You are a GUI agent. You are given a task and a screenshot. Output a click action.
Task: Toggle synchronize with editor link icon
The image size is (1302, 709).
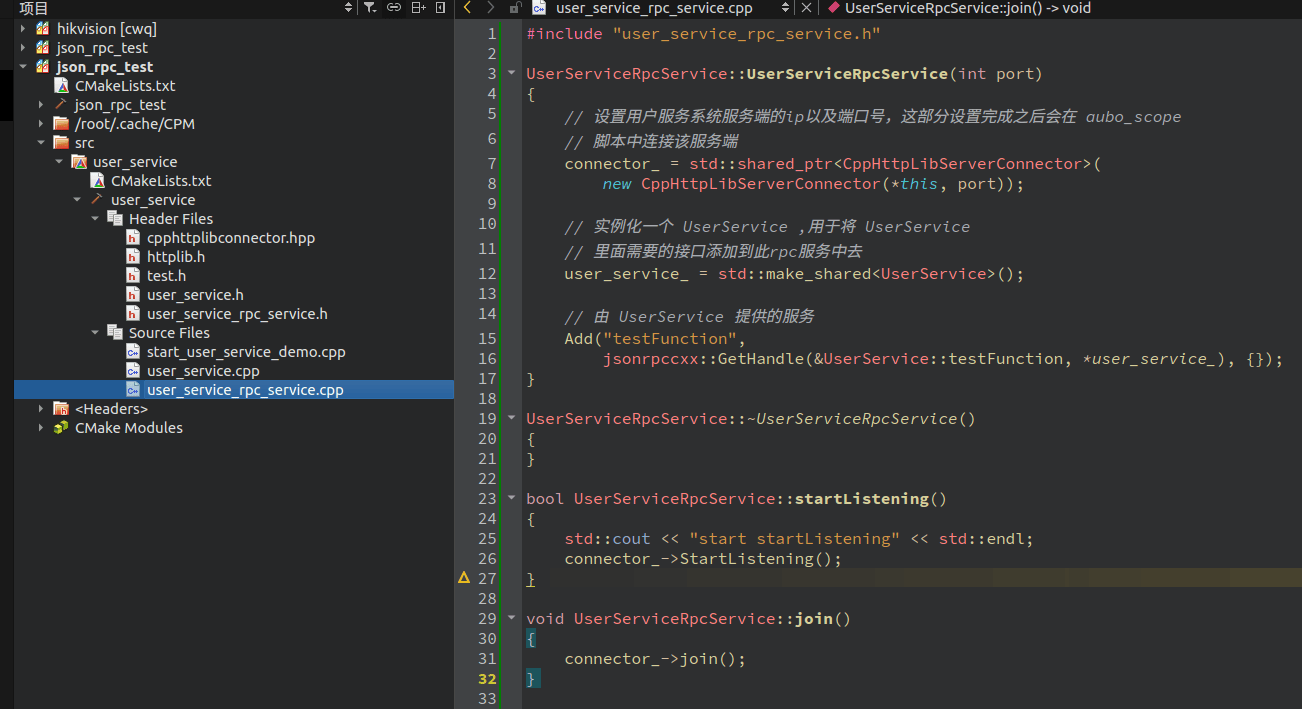click(394, 7)
